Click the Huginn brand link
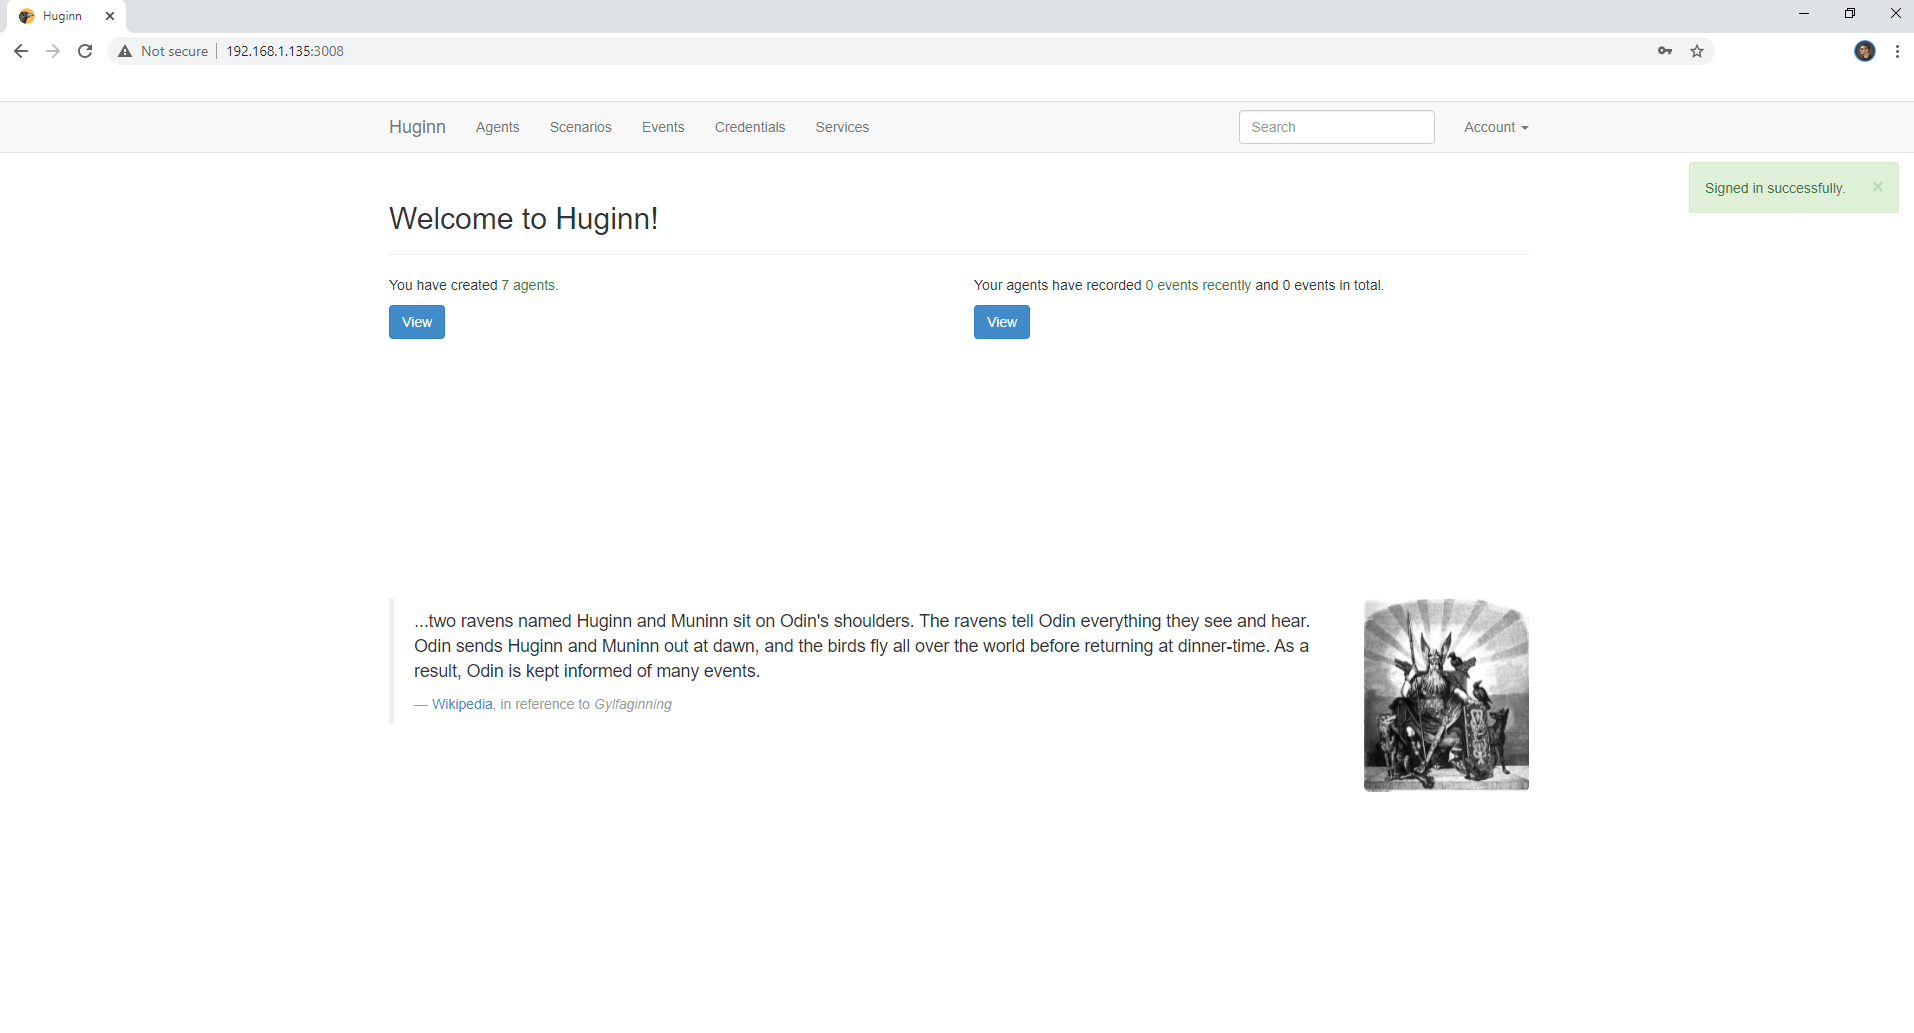 tap(417, 127)
